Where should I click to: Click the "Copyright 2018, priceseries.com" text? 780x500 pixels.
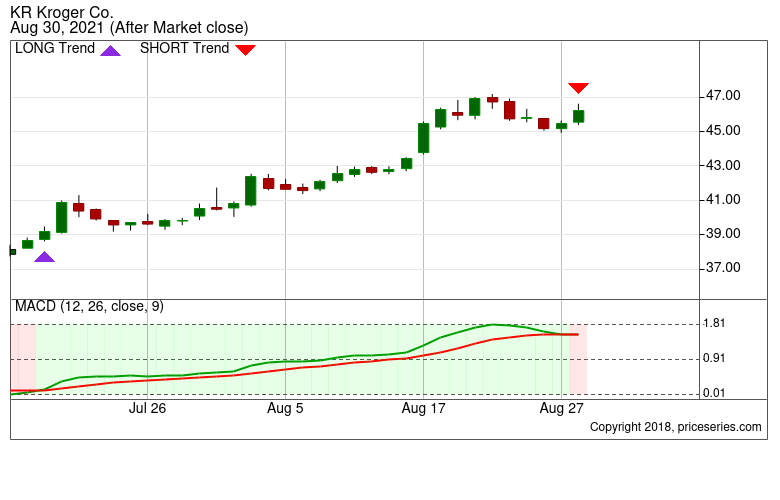click(x=676, y=427)
